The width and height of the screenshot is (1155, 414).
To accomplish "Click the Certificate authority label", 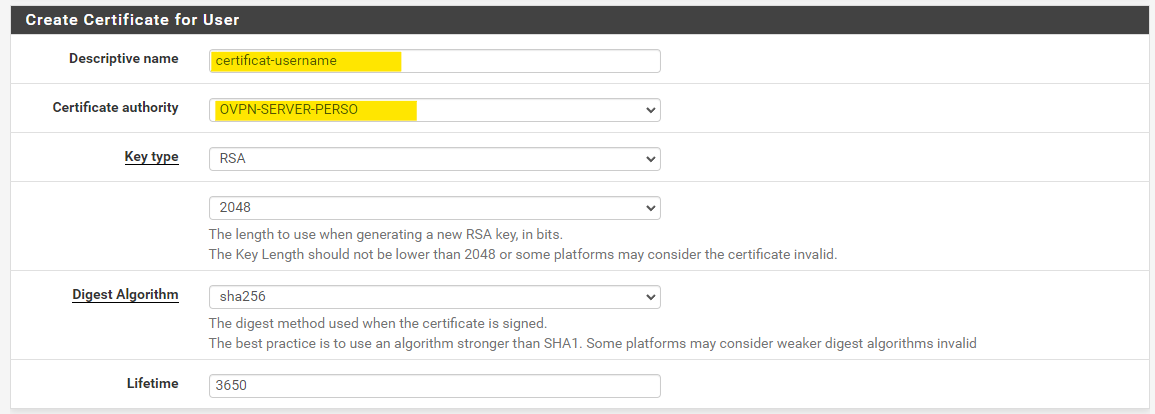I will [x=115, y=107].
